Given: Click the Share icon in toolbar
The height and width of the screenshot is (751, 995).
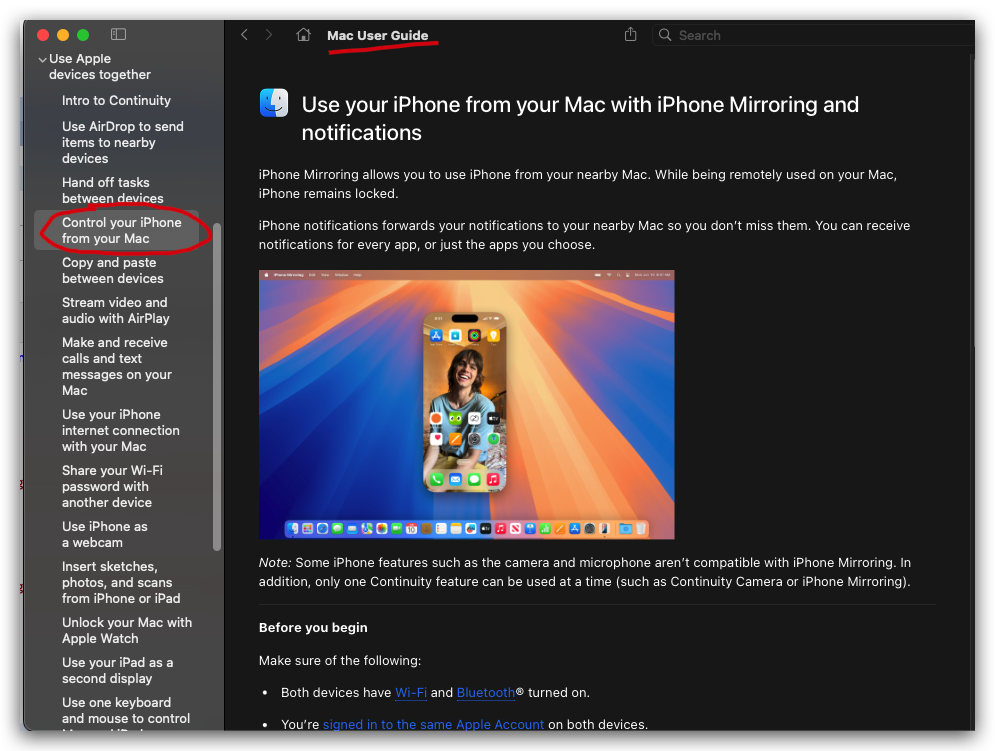Looking at the screenshot, I should coord(630,34).
